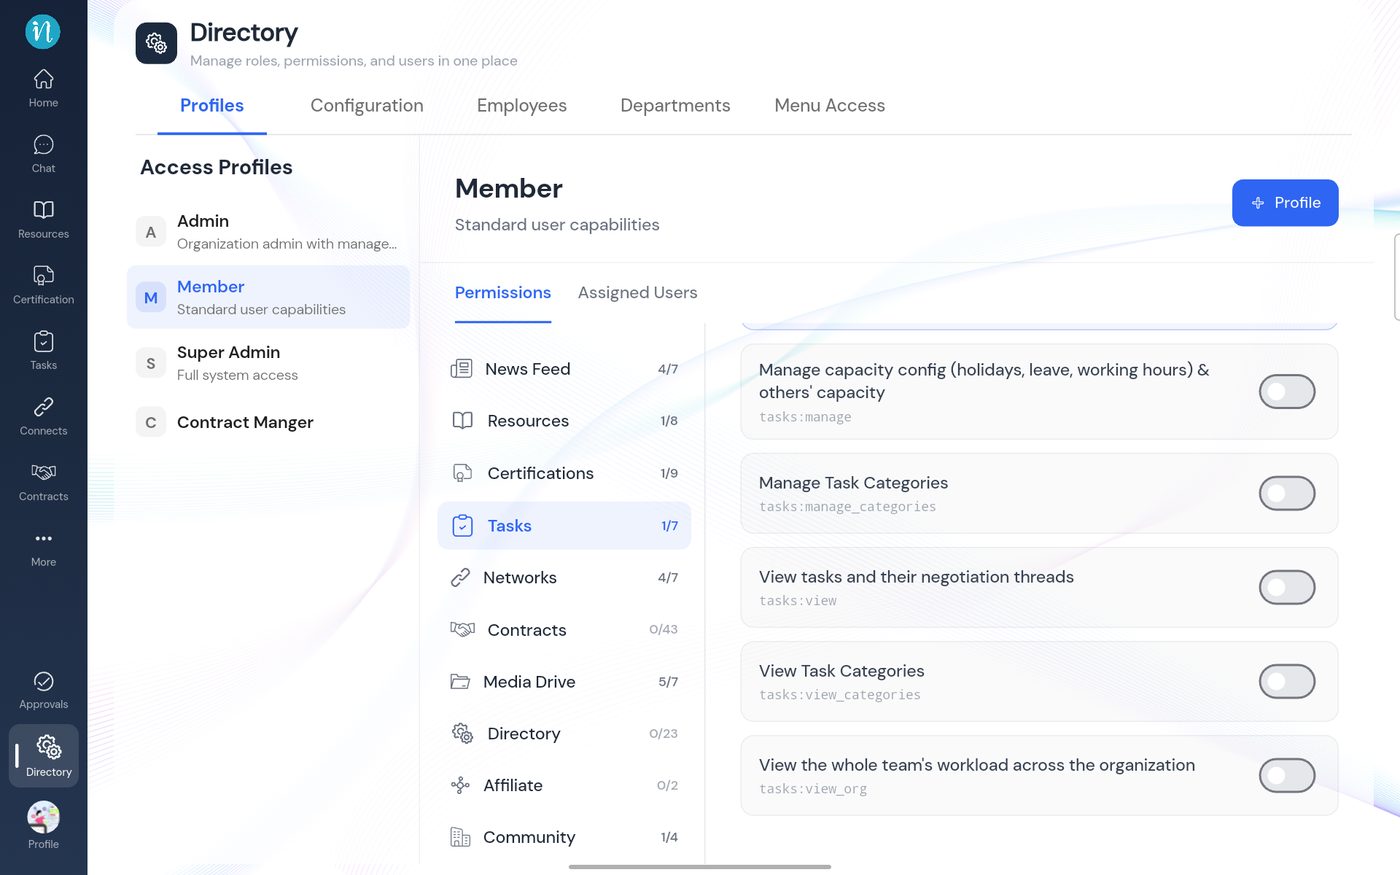Select the Contract Manger profile
The image size is (1400, 875).
pyautogui.click(x=268, y=422)
